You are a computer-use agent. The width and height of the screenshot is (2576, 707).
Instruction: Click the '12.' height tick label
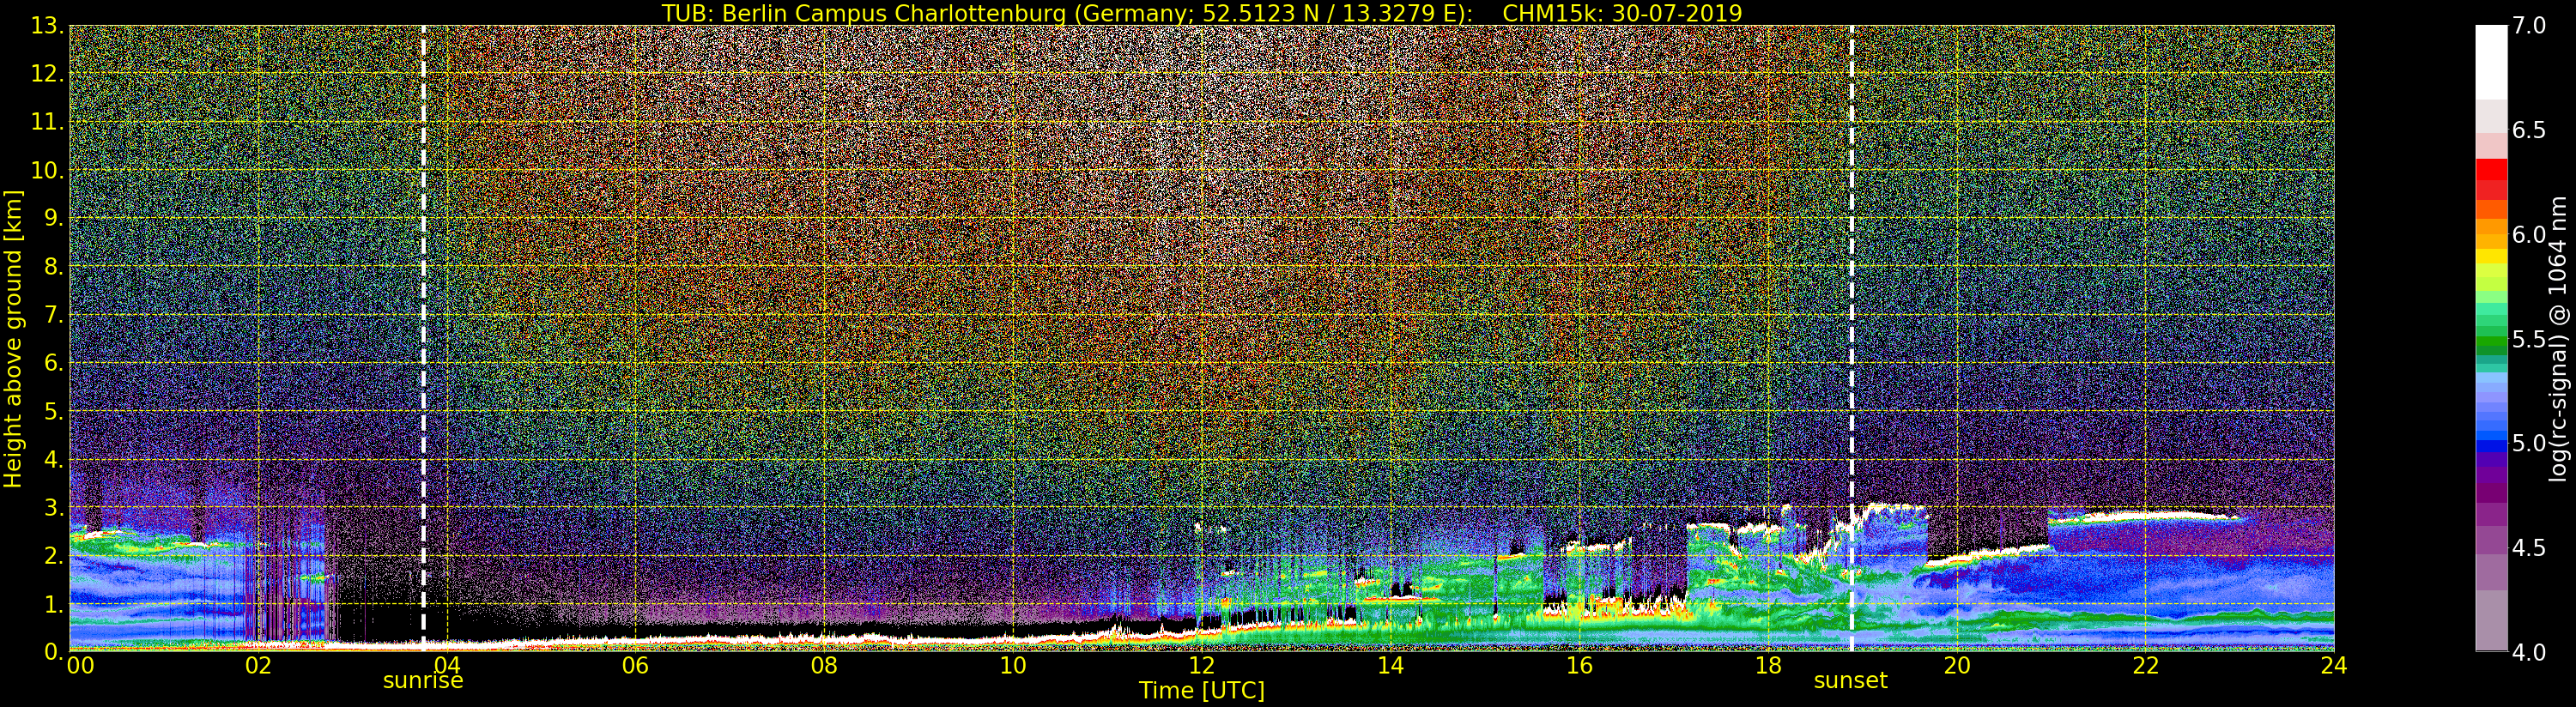point(47,74)
